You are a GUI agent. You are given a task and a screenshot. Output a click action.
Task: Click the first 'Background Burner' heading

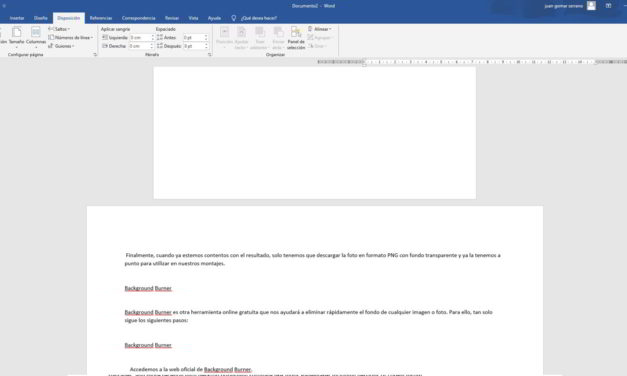(148, 288)
